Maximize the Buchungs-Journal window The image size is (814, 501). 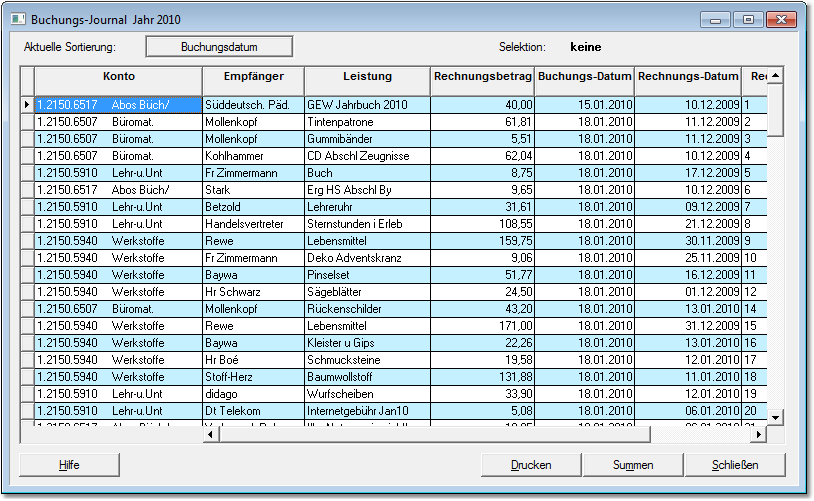coord(746,19)
